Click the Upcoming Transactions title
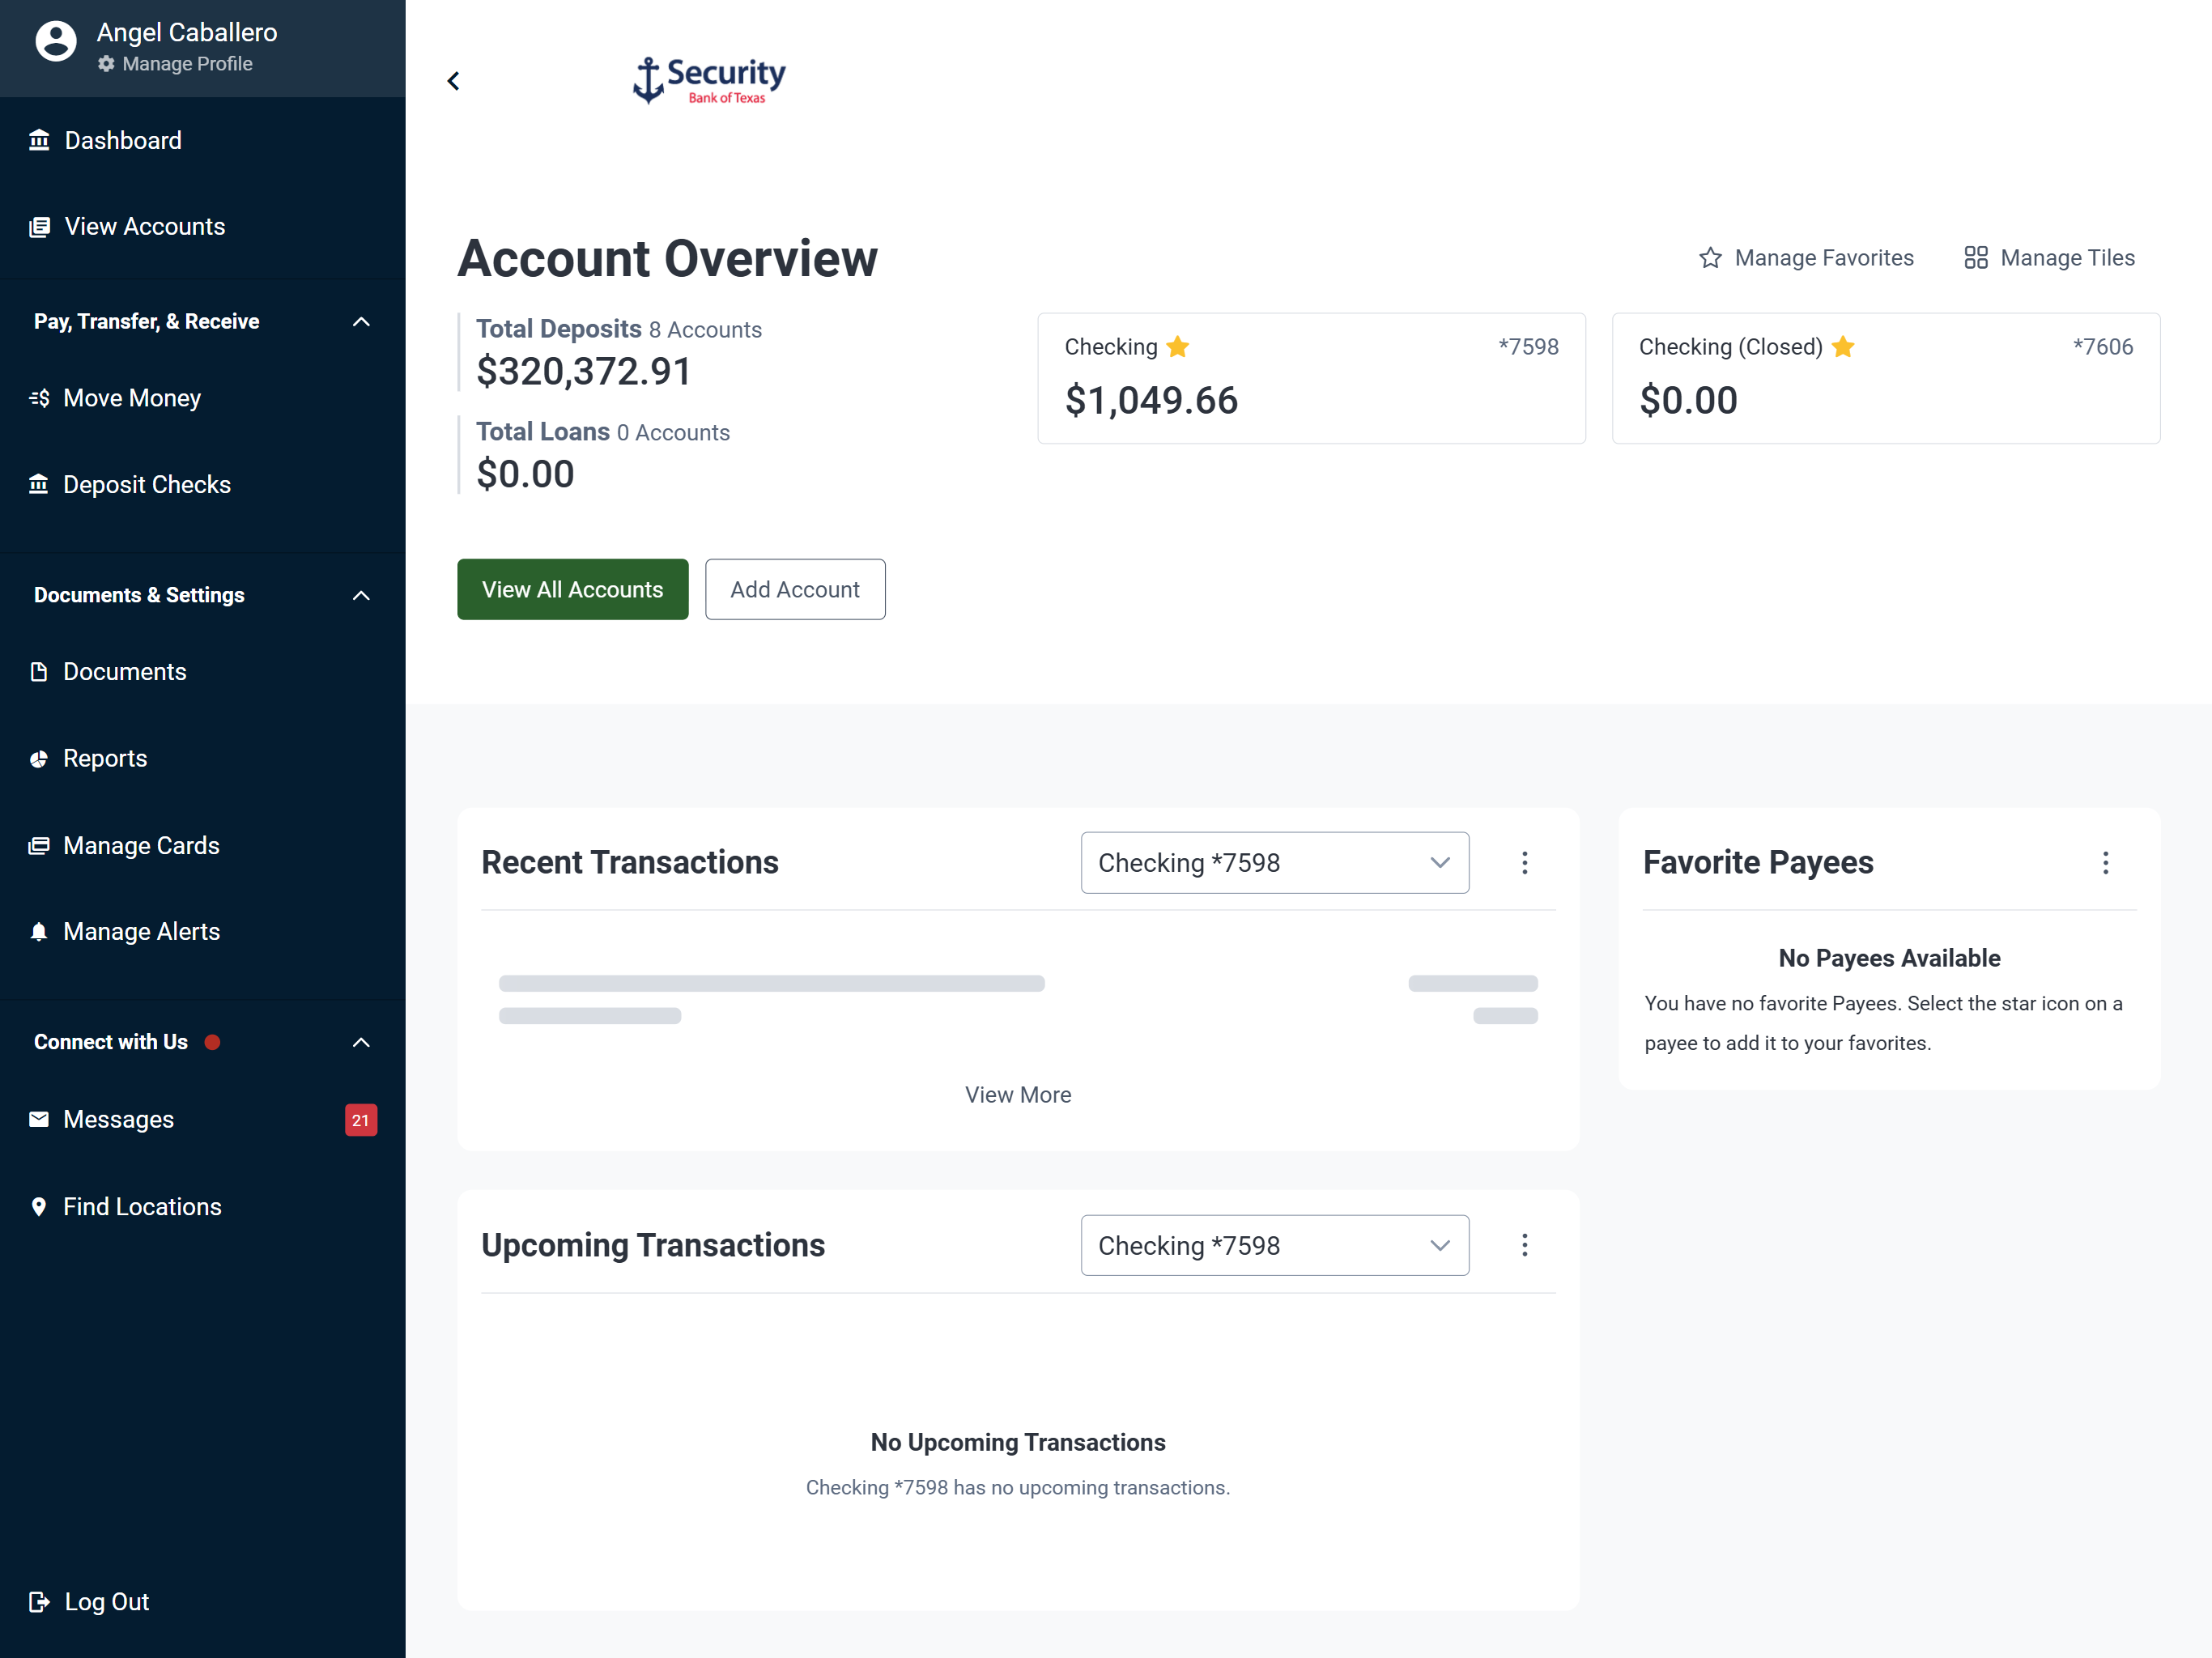 (653, 1246)
